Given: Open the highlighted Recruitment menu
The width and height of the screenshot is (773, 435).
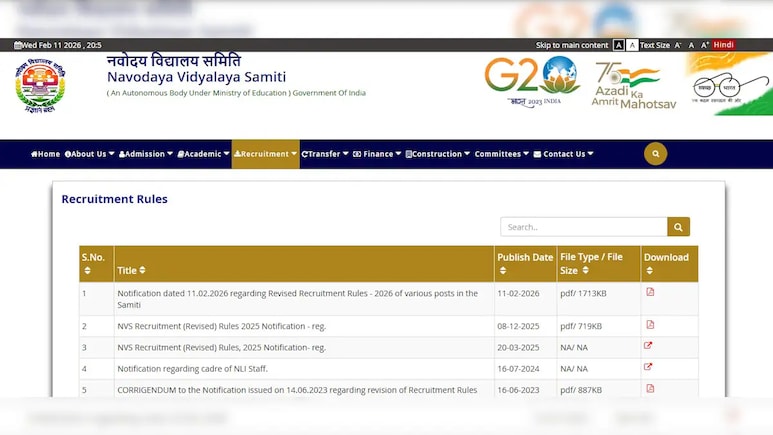Looking at the screenshot, I should [x=265, y=154].
